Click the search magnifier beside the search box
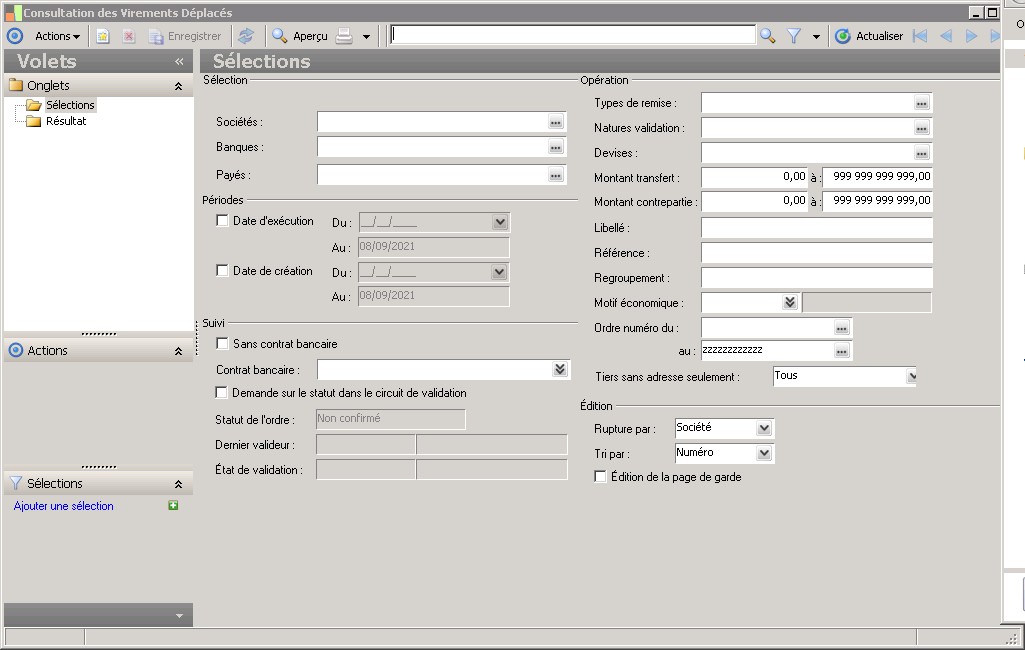Screen dimensions: 1025x650 pos(767,36)
